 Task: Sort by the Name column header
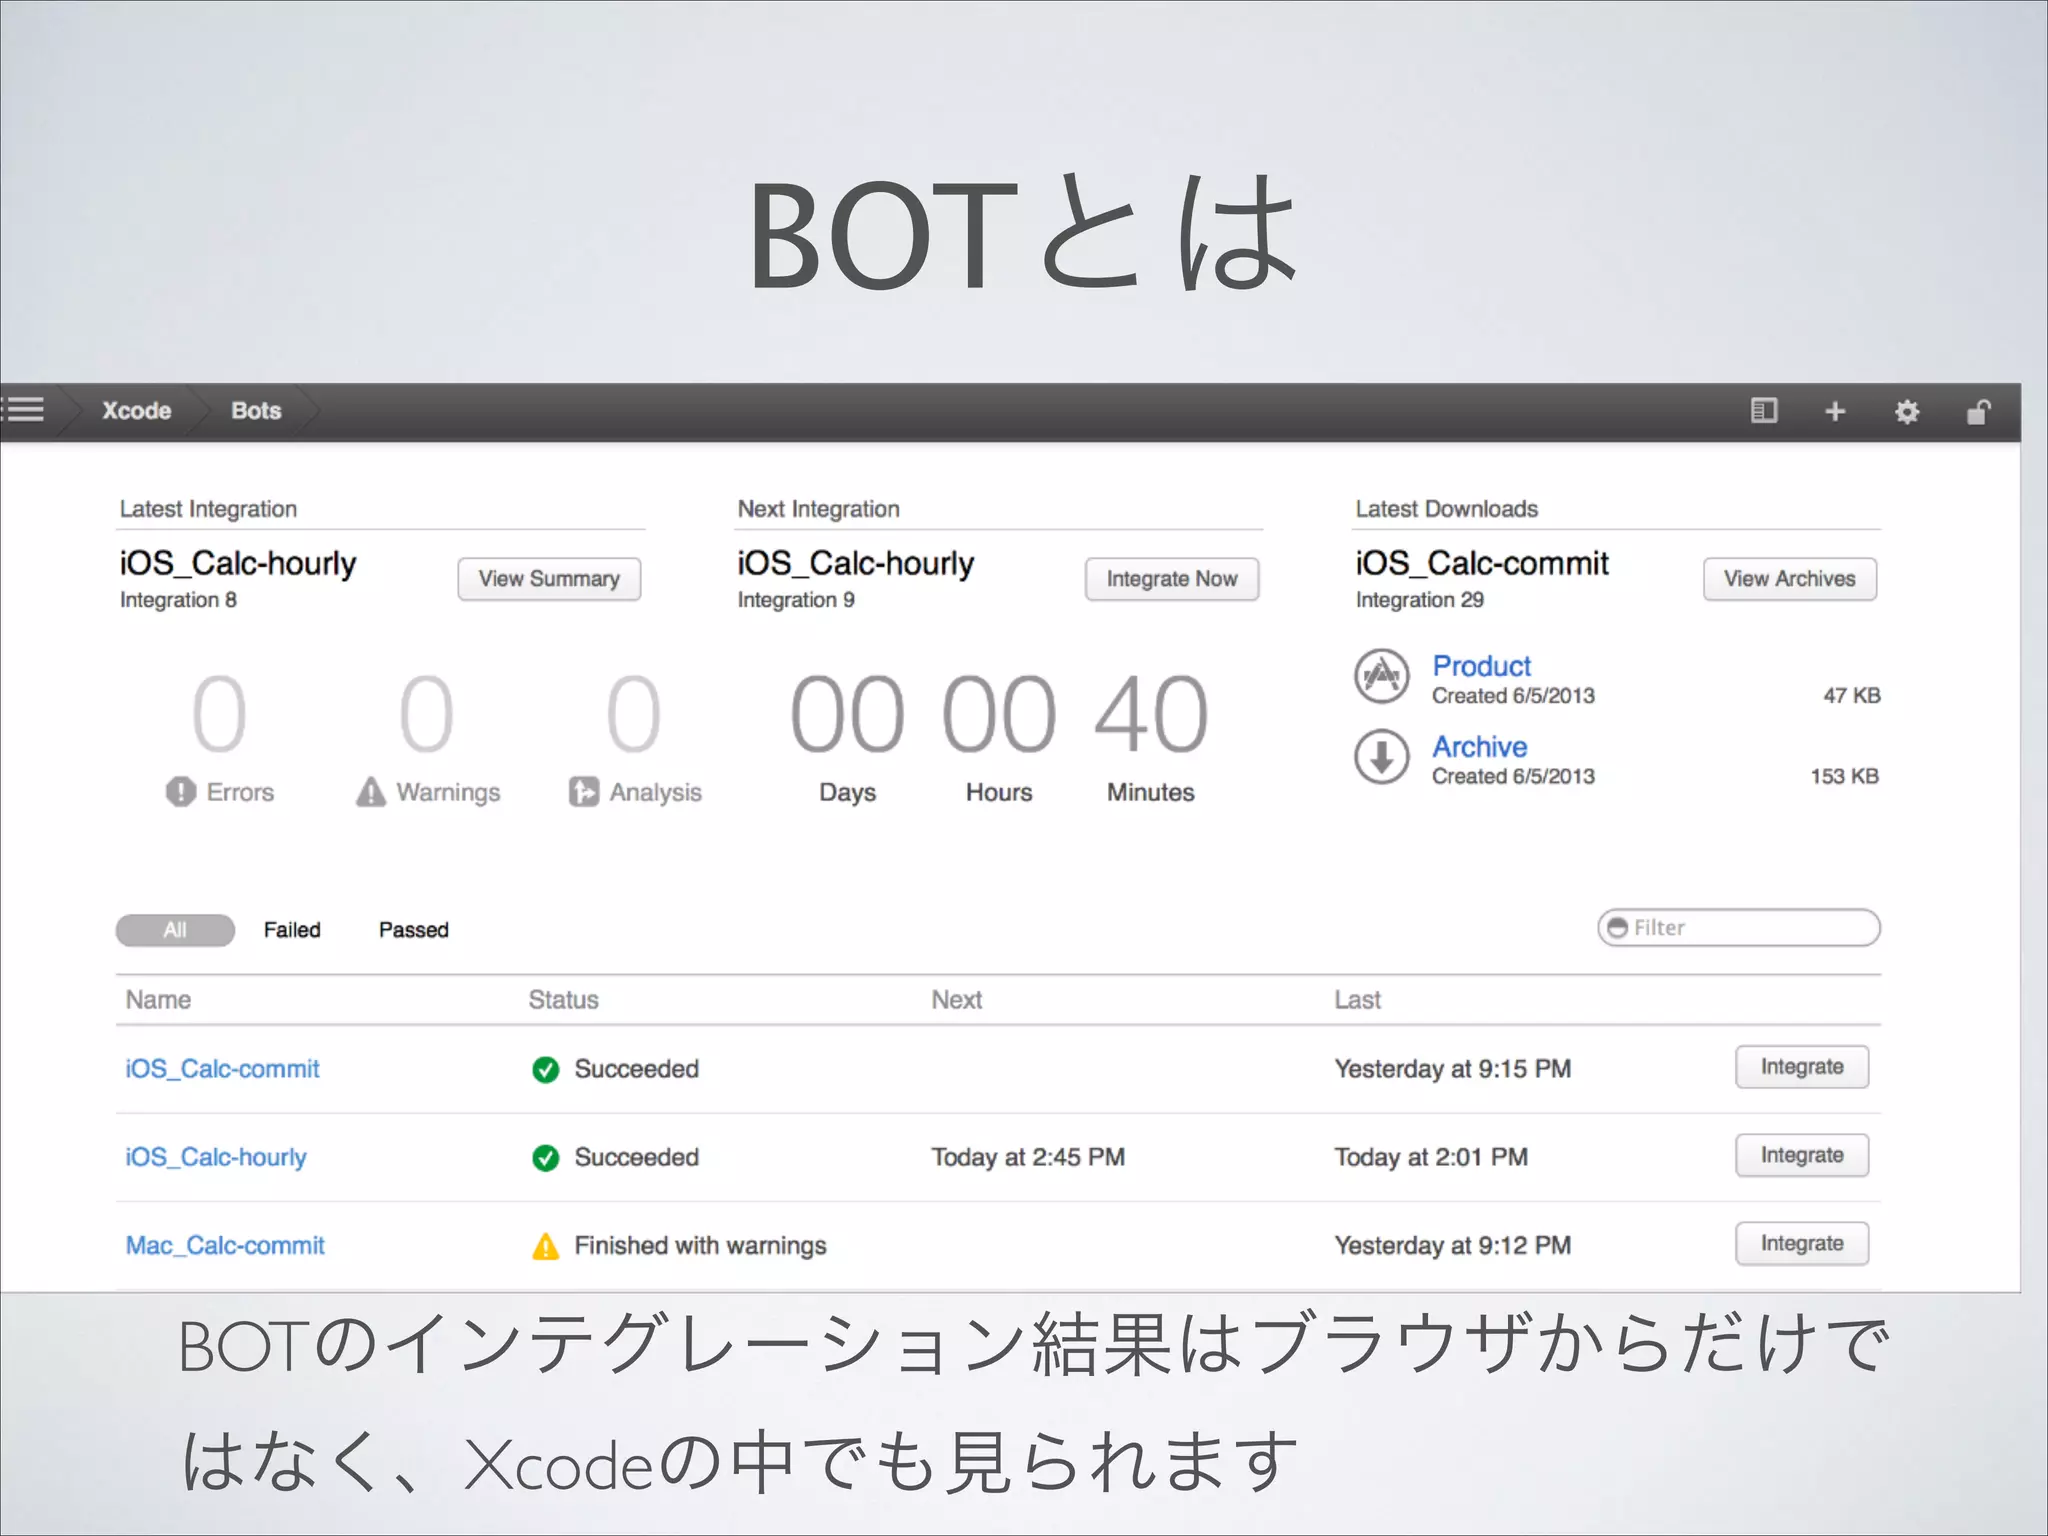click(158, 1000)
